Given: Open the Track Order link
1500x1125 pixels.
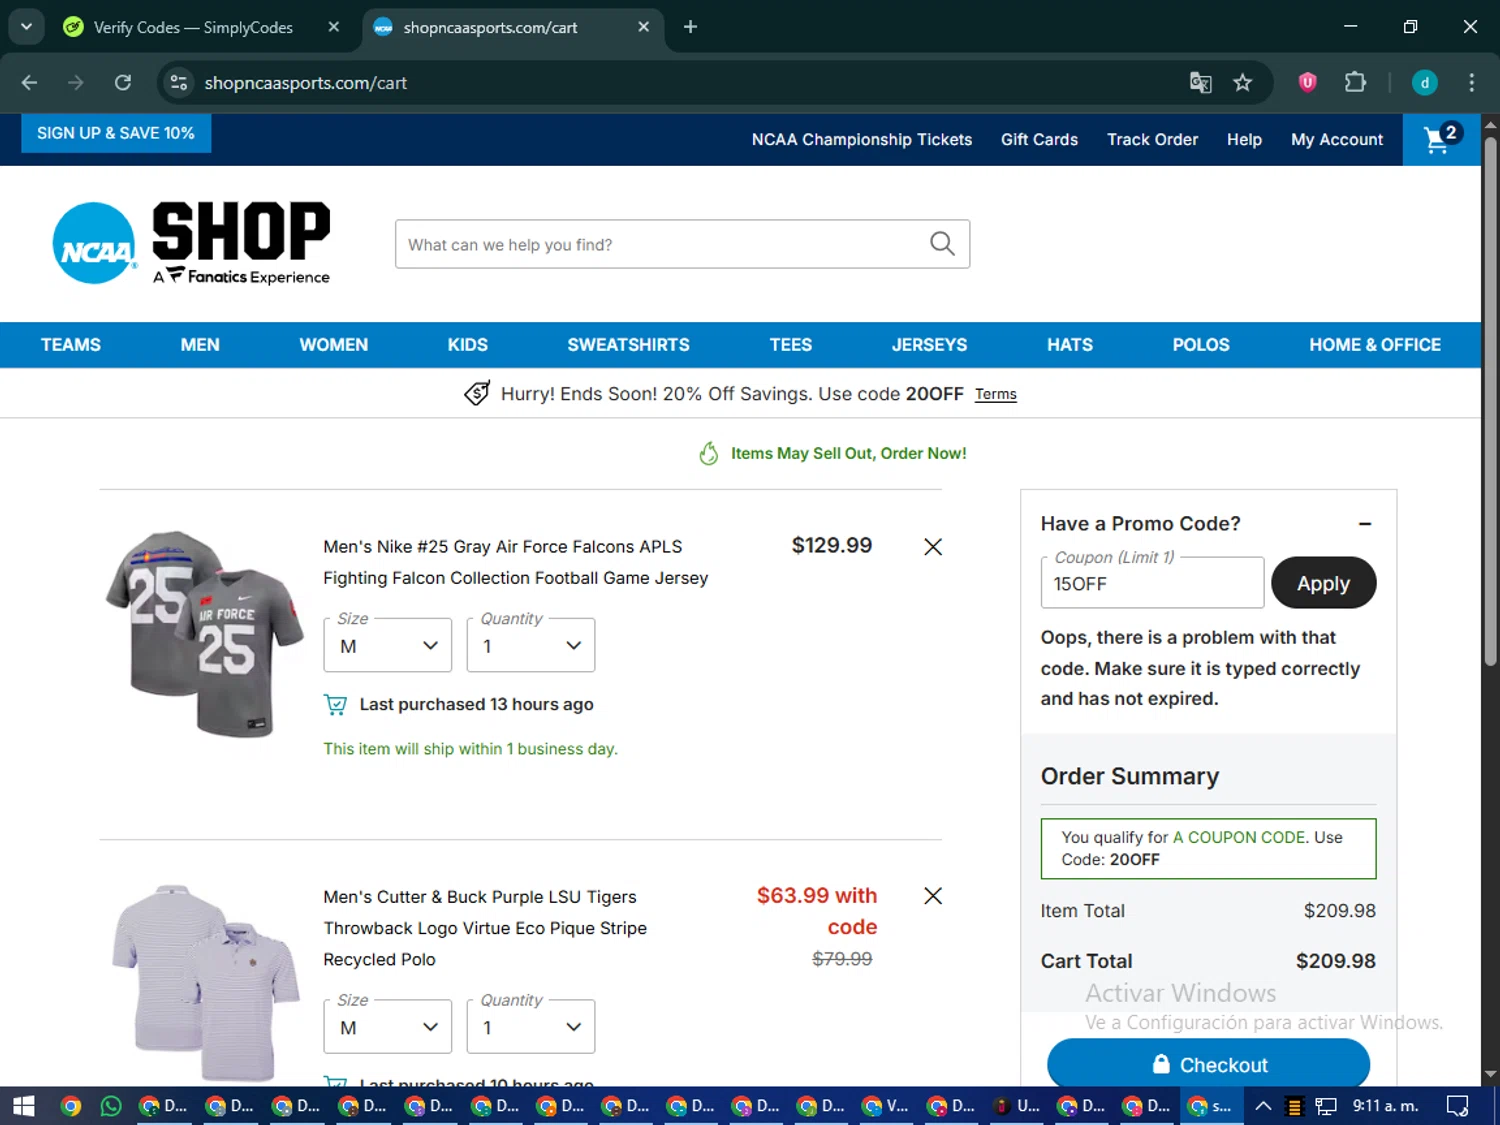Looking at the screenshot, I should point(1152,140).
